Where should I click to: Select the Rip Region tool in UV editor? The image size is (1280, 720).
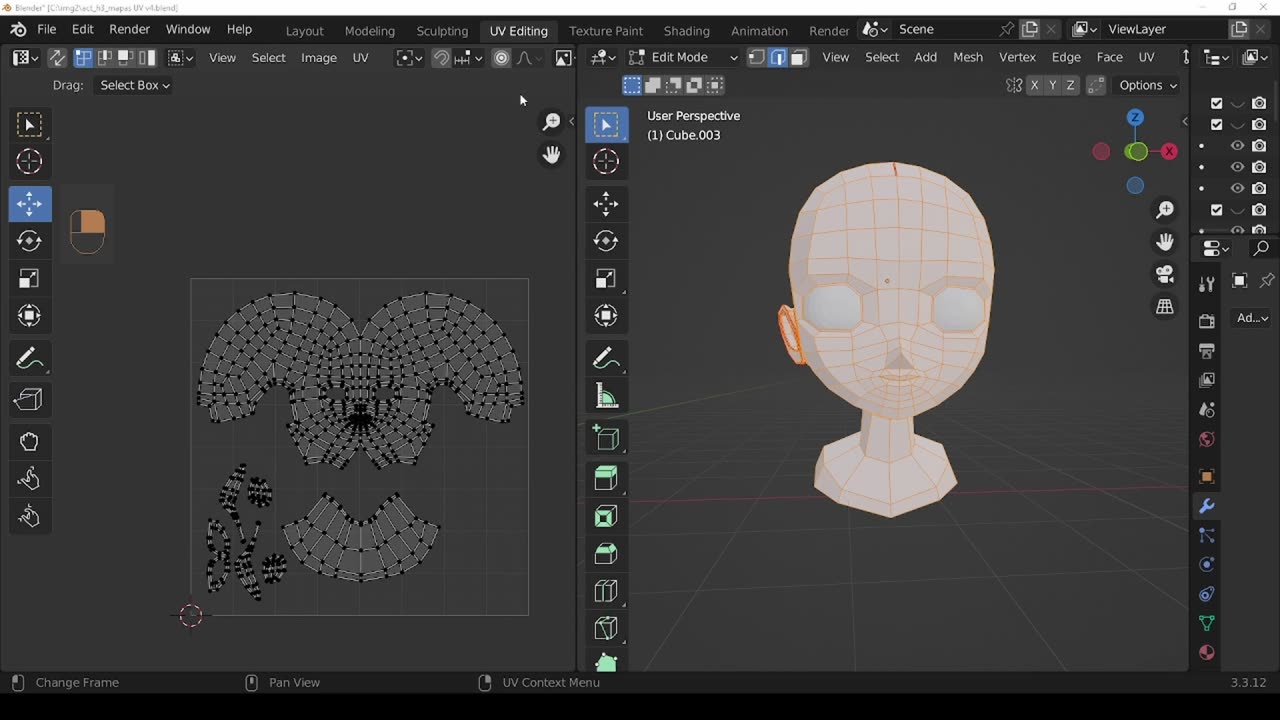29,400
